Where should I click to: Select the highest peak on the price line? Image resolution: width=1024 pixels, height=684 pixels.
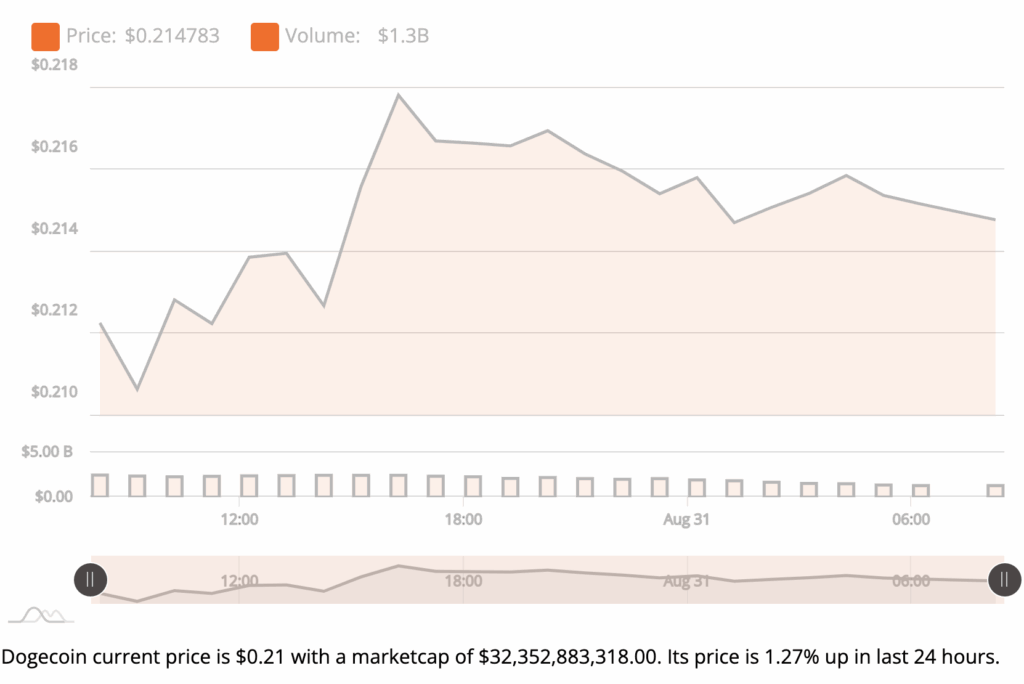click(398, 95)
